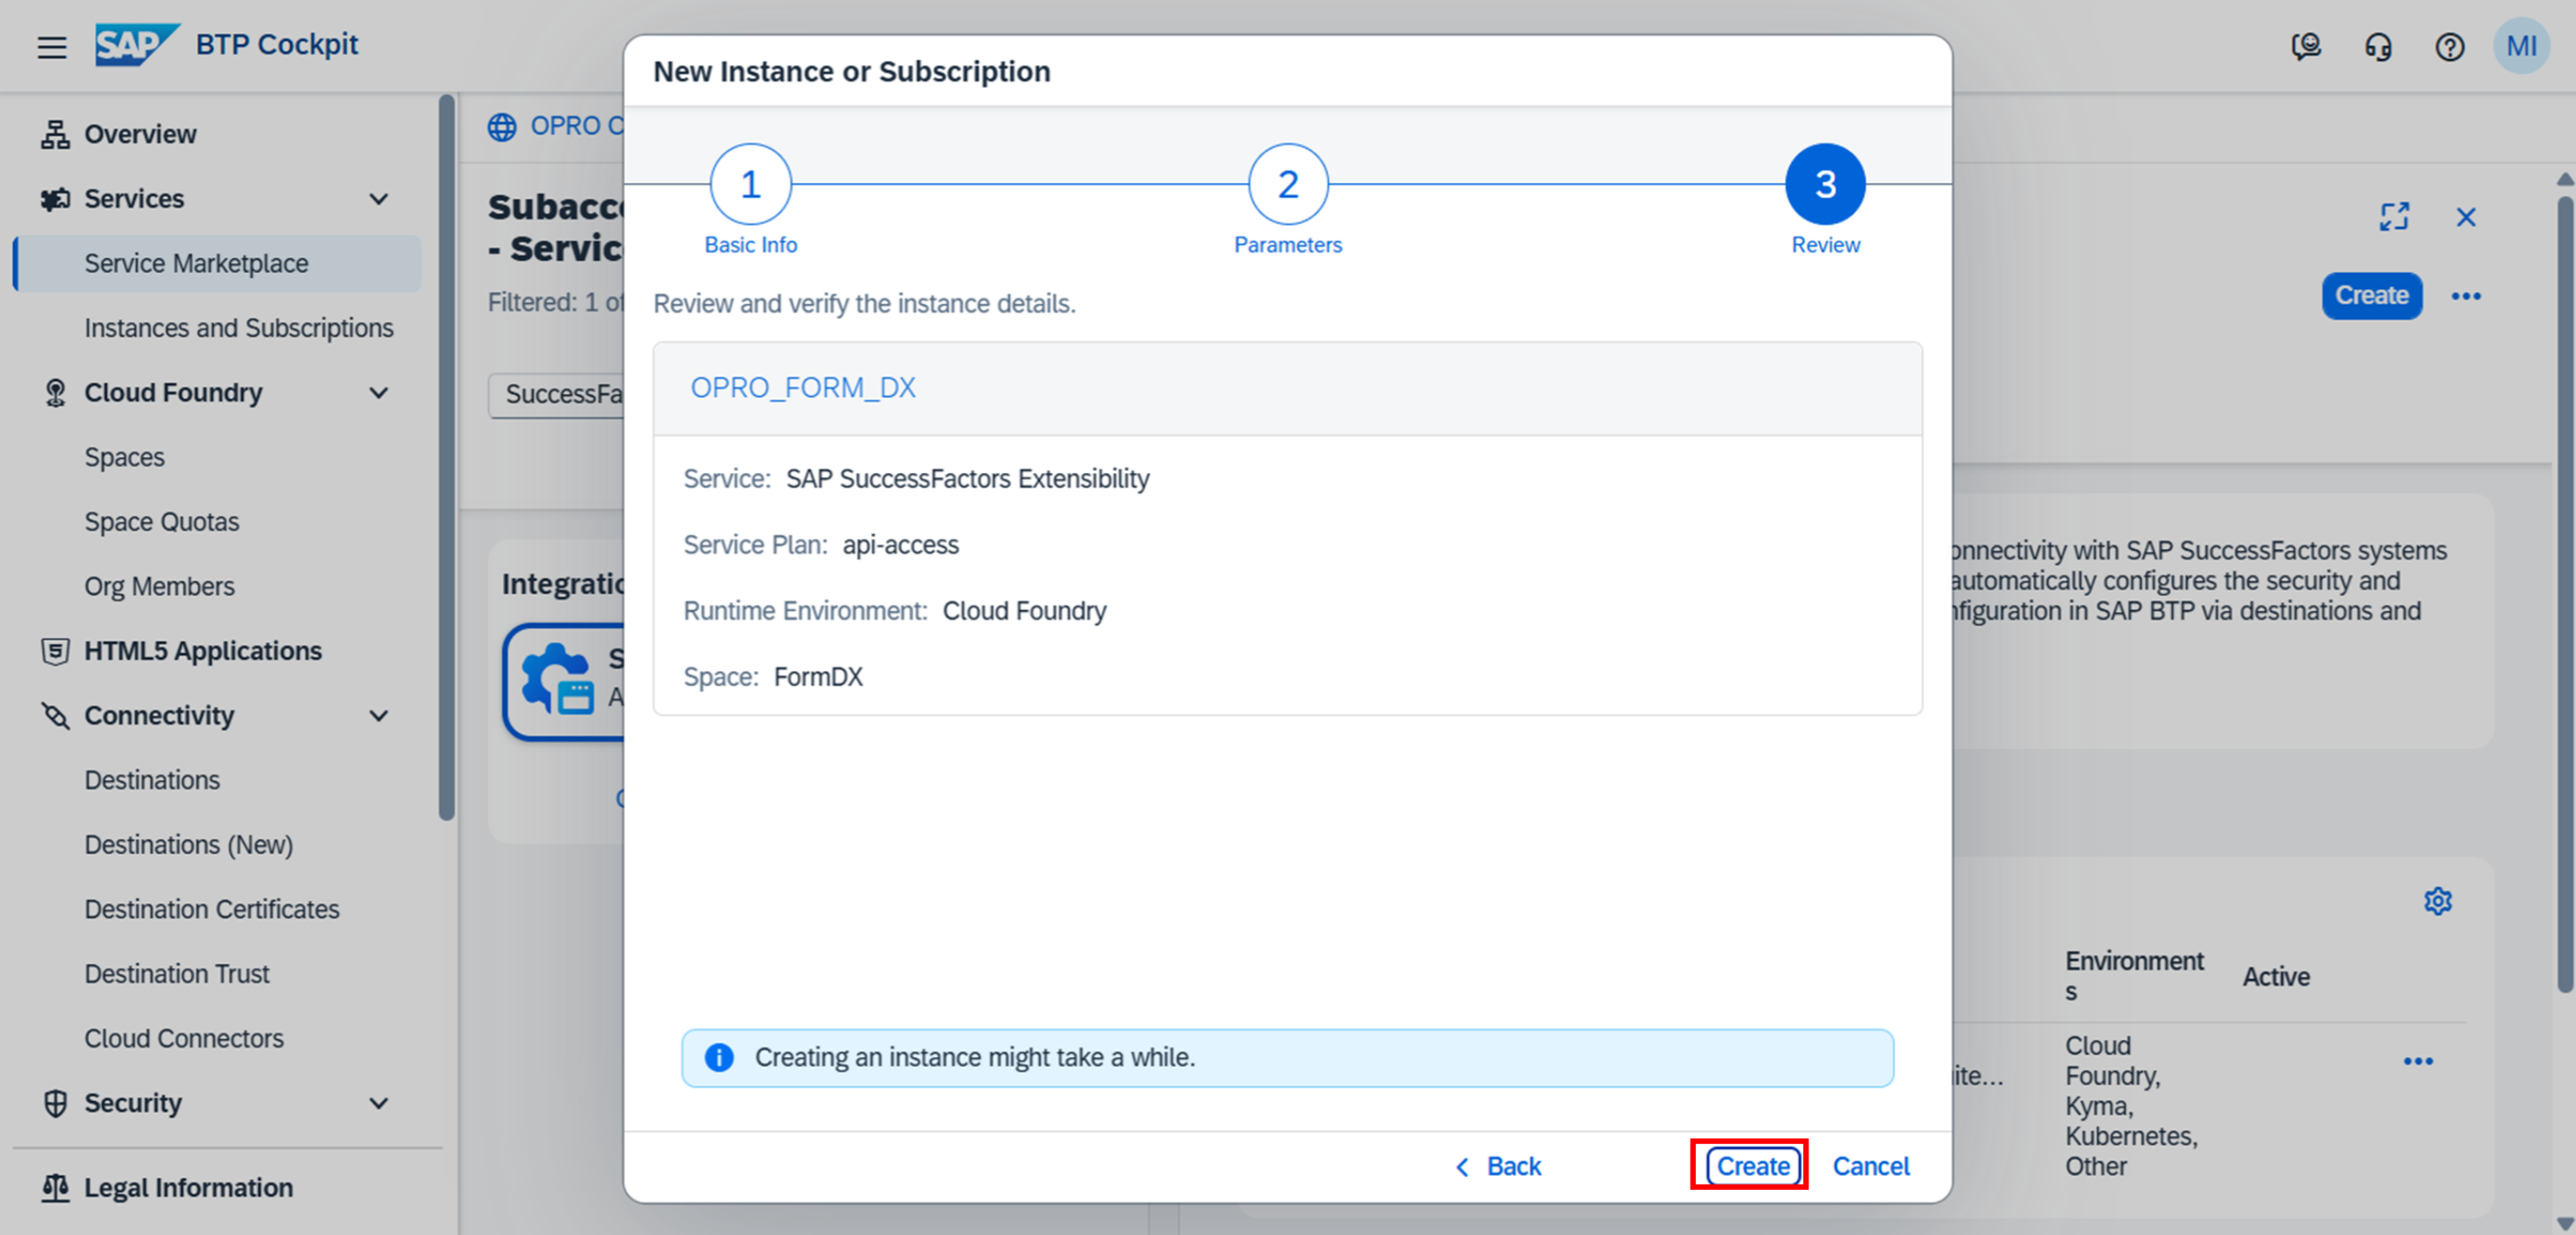
Task: Click the SAP logo
Action: (x=136, y=45)
